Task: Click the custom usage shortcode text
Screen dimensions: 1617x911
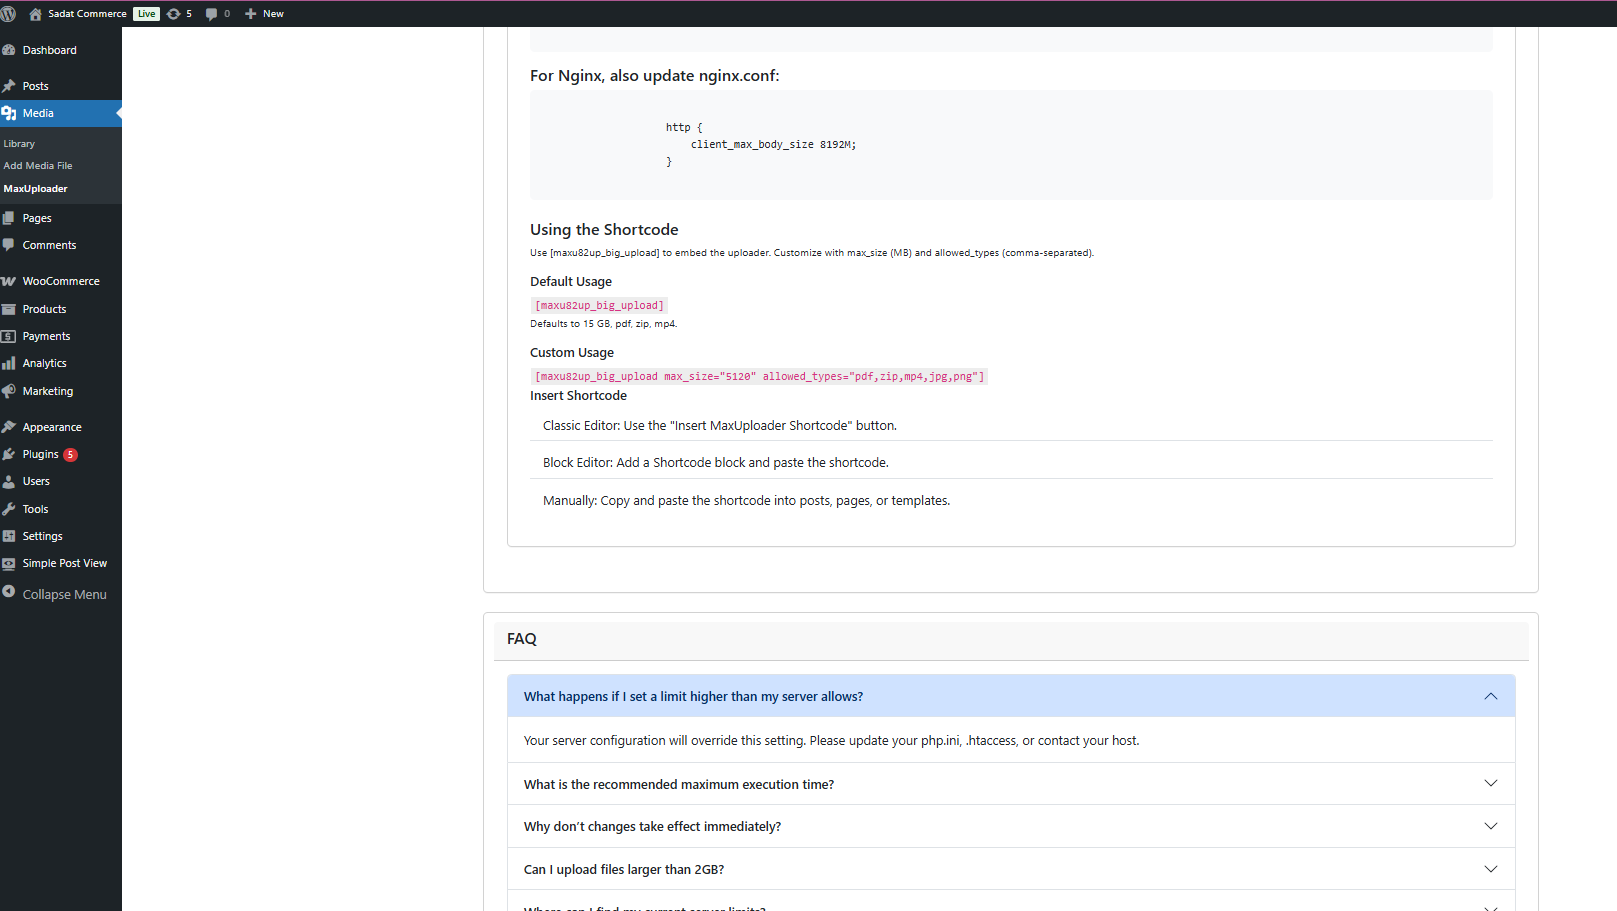Action: coord(759,377)
